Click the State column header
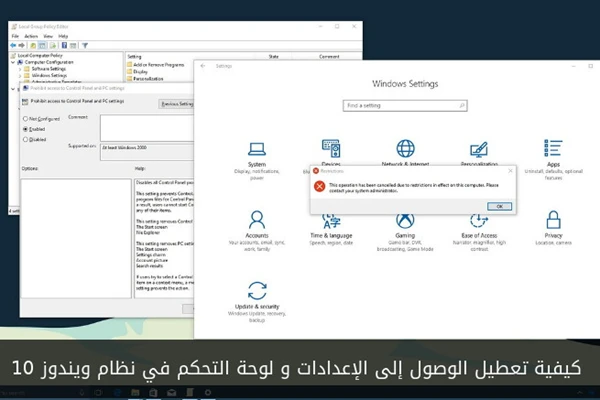Image resolution: width=600 pixels, height=400 pixels. click(x=274, y=57)
